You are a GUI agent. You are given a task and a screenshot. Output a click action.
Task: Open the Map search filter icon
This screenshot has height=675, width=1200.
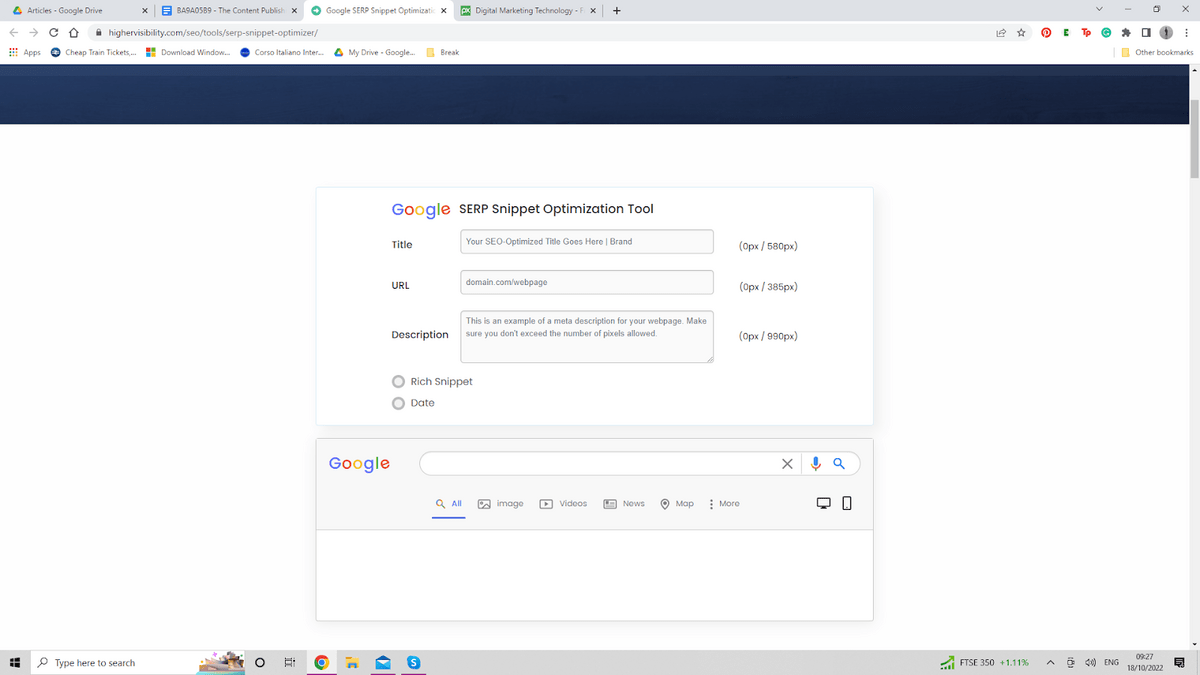[665, 503]
